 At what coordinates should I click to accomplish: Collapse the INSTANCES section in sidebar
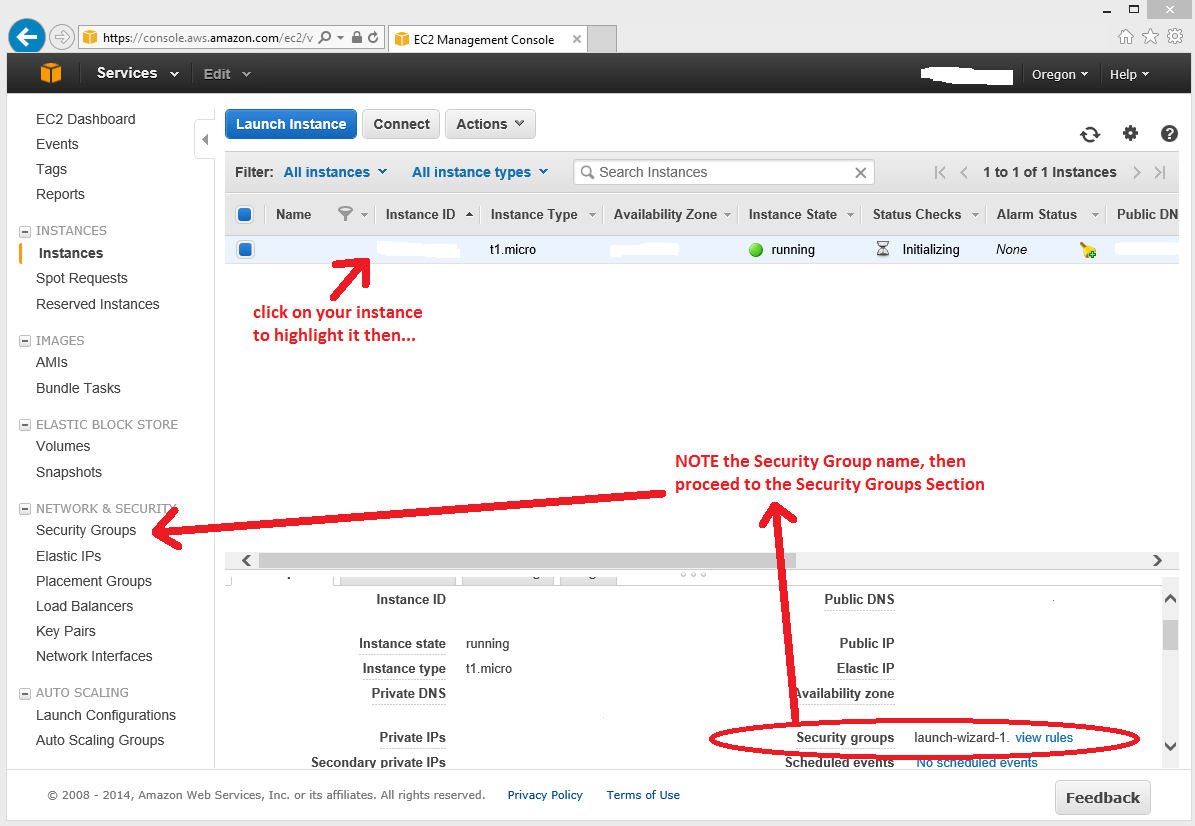[x=24, y=231]
